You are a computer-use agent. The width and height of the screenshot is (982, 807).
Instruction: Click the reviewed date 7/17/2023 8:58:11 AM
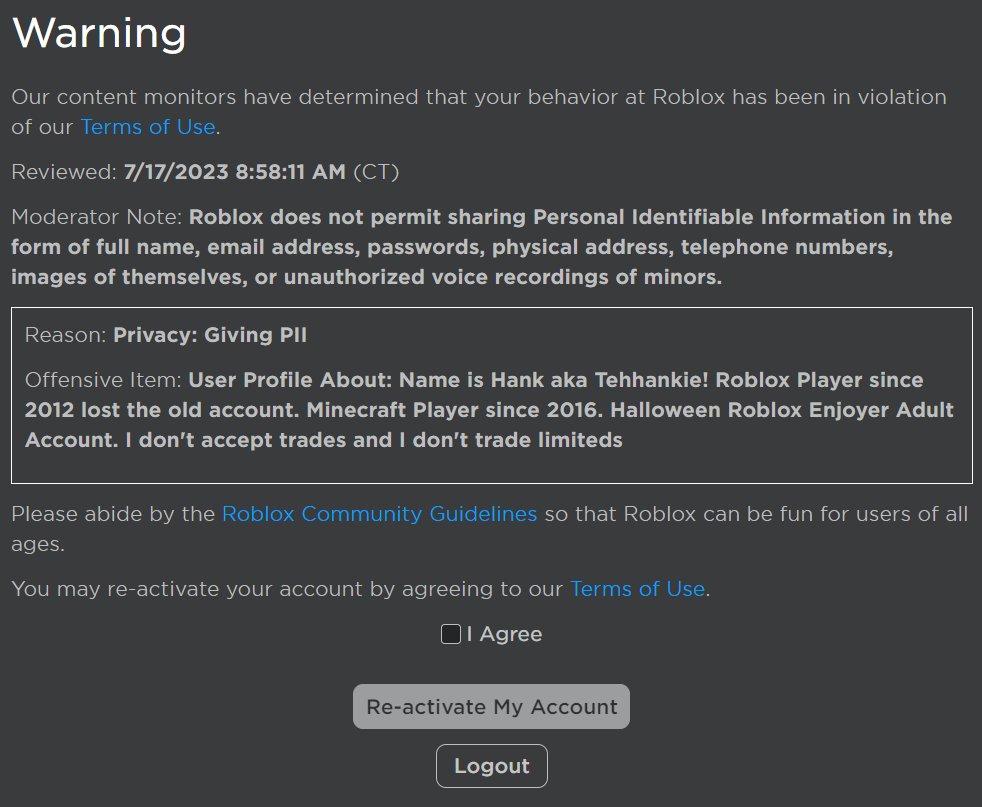click(235, 172)
